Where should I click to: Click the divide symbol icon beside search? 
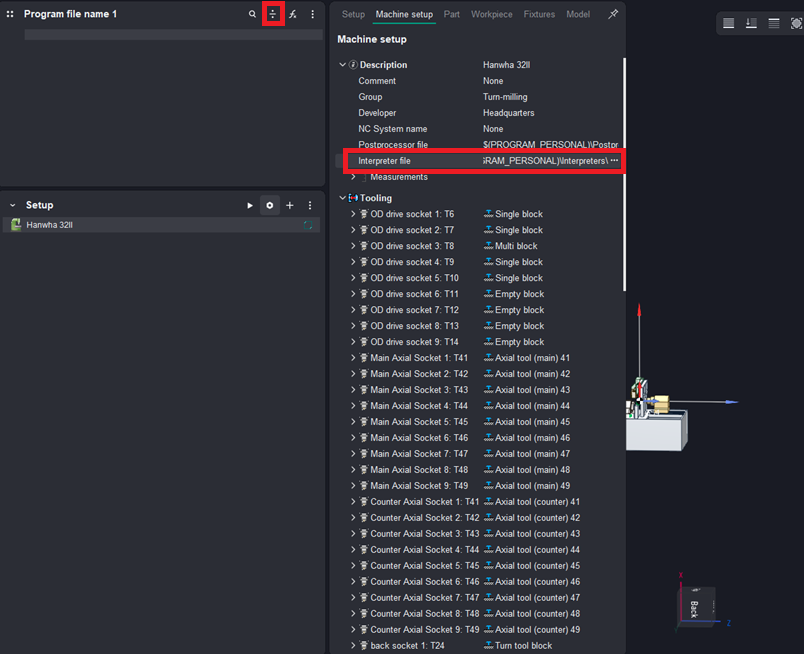pos(272,14)
